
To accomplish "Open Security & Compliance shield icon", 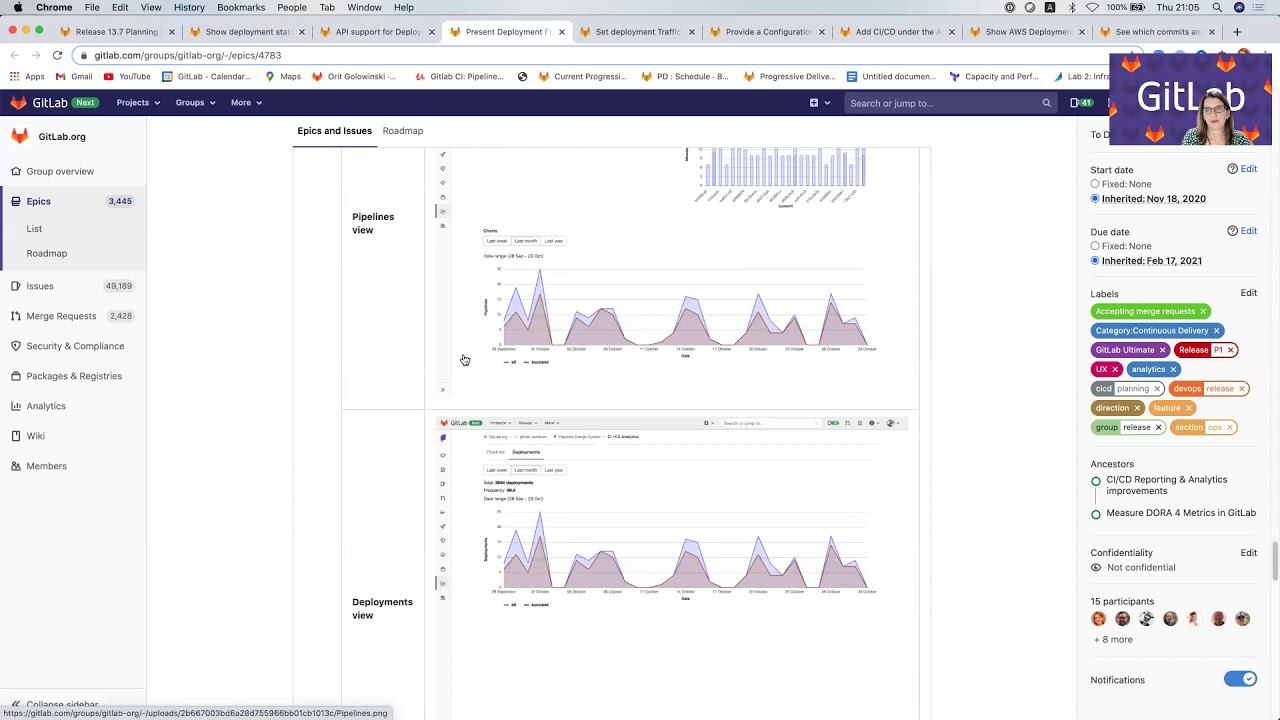I will pyautogui.click(x=16, y=346).
